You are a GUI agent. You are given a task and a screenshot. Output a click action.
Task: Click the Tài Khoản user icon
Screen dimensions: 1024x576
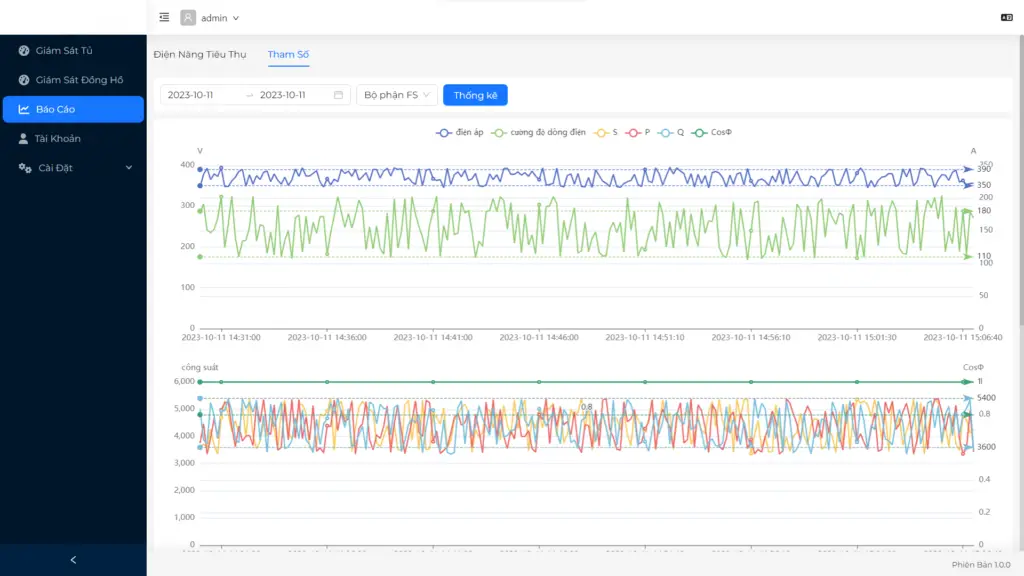tap(24, 139)
